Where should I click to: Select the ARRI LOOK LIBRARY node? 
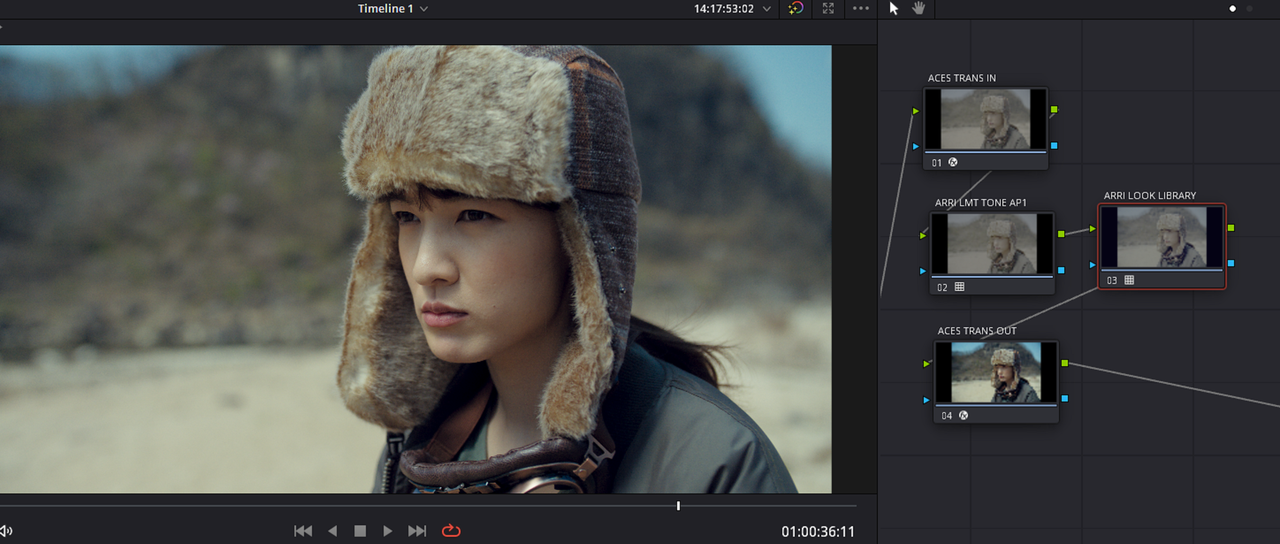(1162, 246)
